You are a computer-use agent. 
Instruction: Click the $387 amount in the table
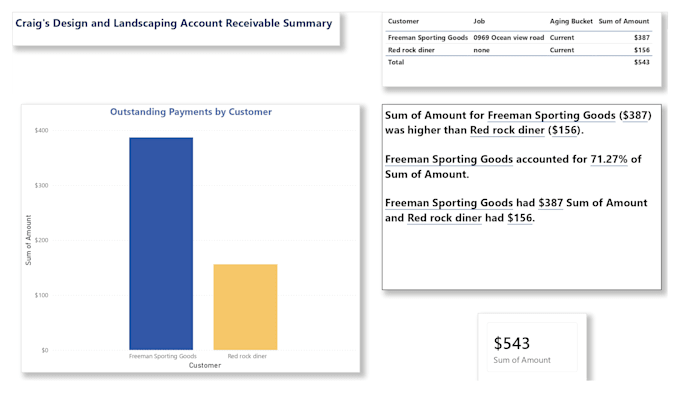[x=642, y=38]
